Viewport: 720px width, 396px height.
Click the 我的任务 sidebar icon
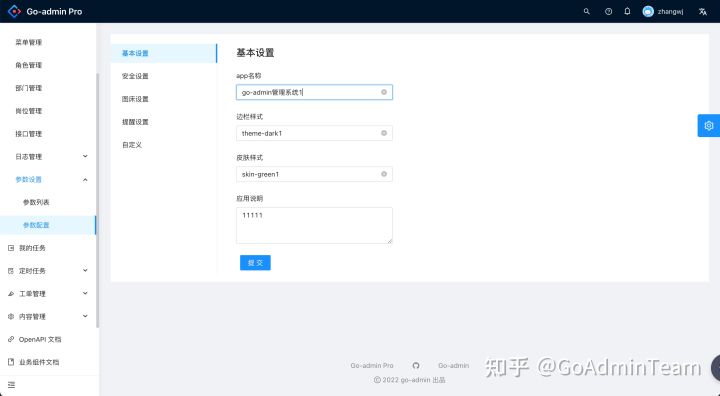tap(11, 248)
